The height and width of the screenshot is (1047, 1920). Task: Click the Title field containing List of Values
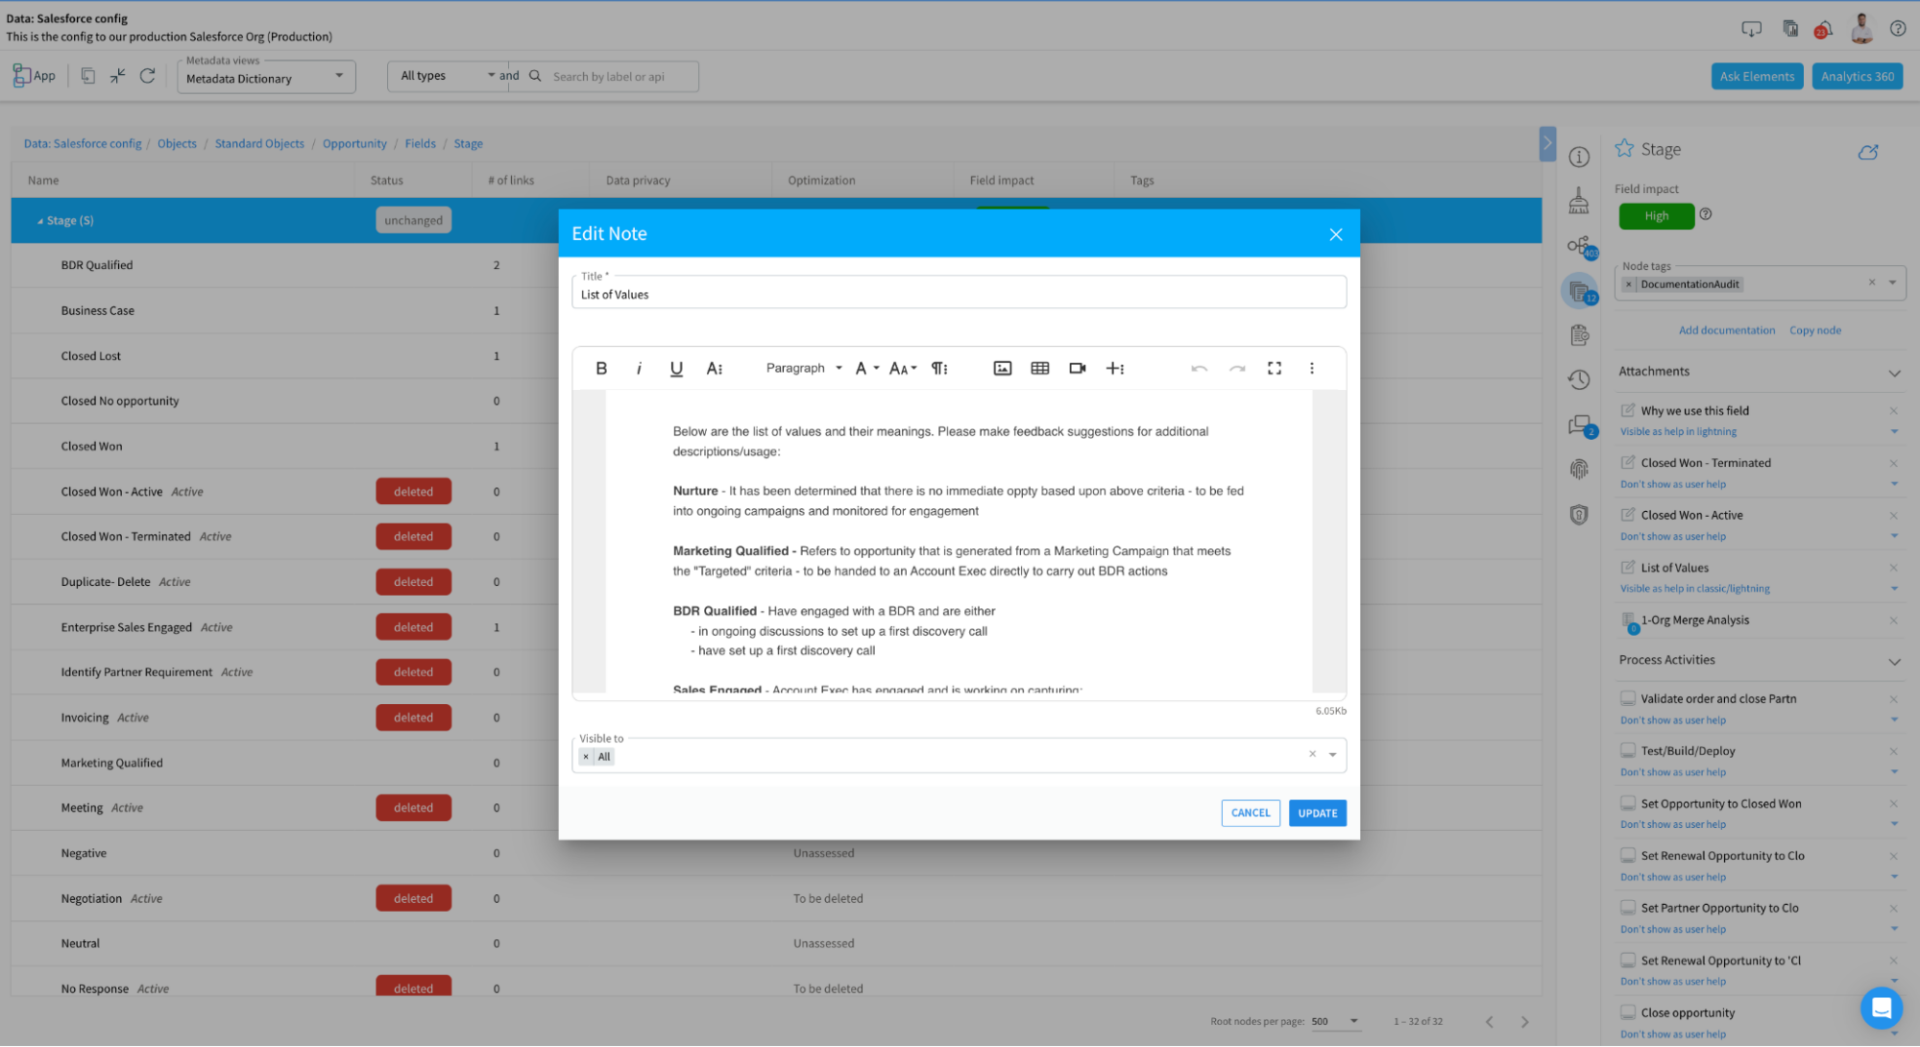coord(958,293)
